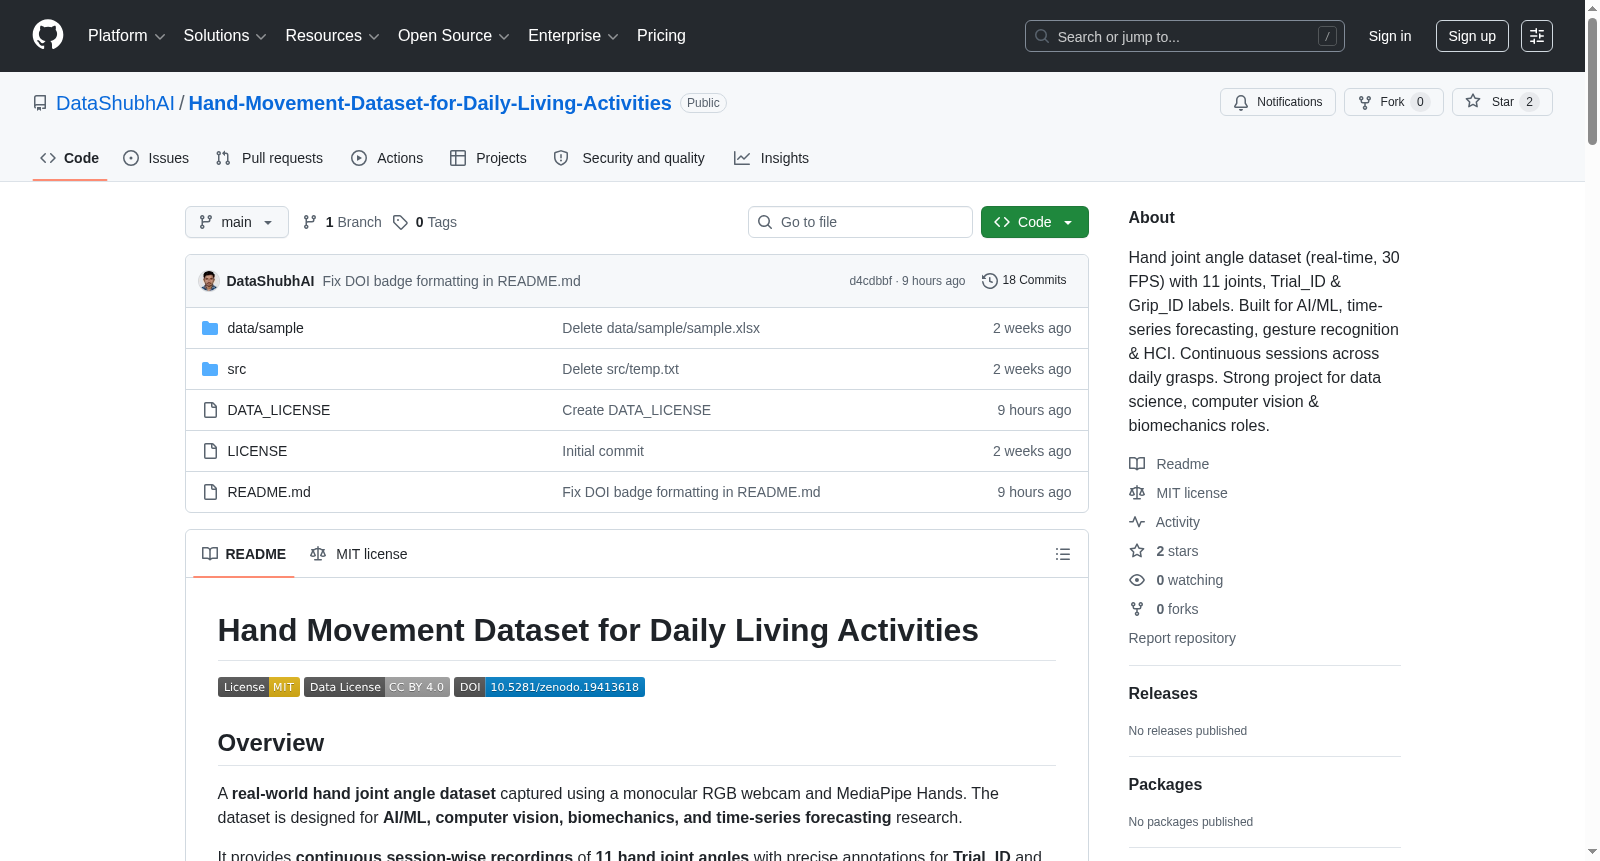The image size is (1600, 861).
Task: Switch to the Actions tab
Action: pyautogui.click(x=387, y=158)
